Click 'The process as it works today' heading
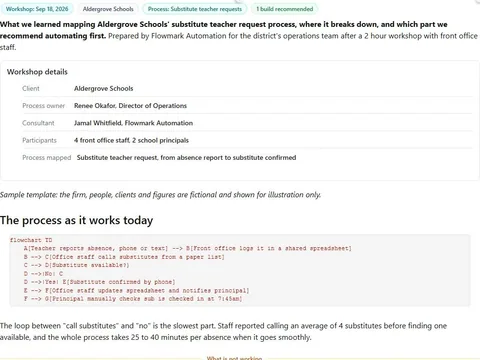Image resolution: width=480 pixels, height=360 pixels. pyautogui.click(x=76, y=220)
